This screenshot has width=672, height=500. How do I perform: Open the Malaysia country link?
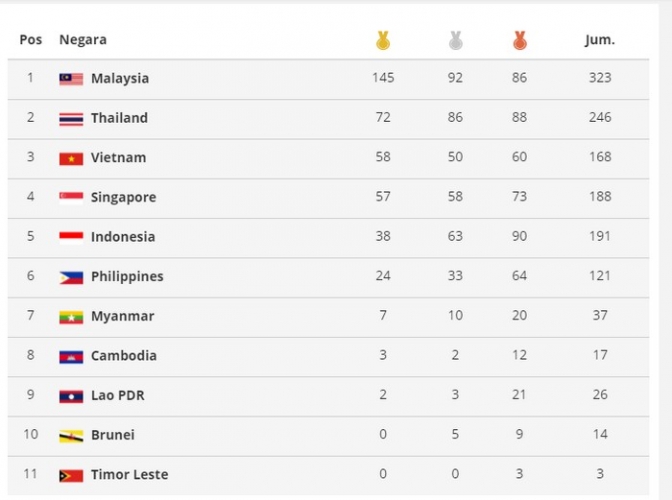pyautogui.click(x=120, y=78)
